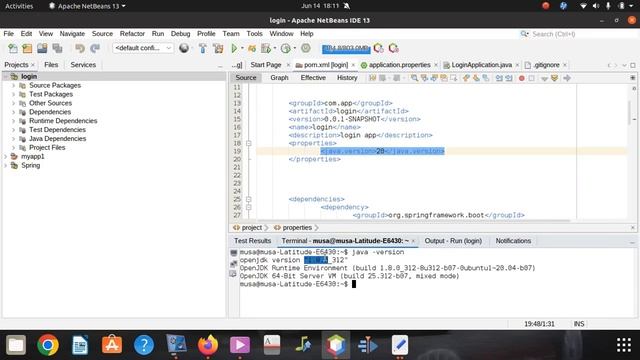Select Java Dependencies in project tree

[x=58, y=138]
